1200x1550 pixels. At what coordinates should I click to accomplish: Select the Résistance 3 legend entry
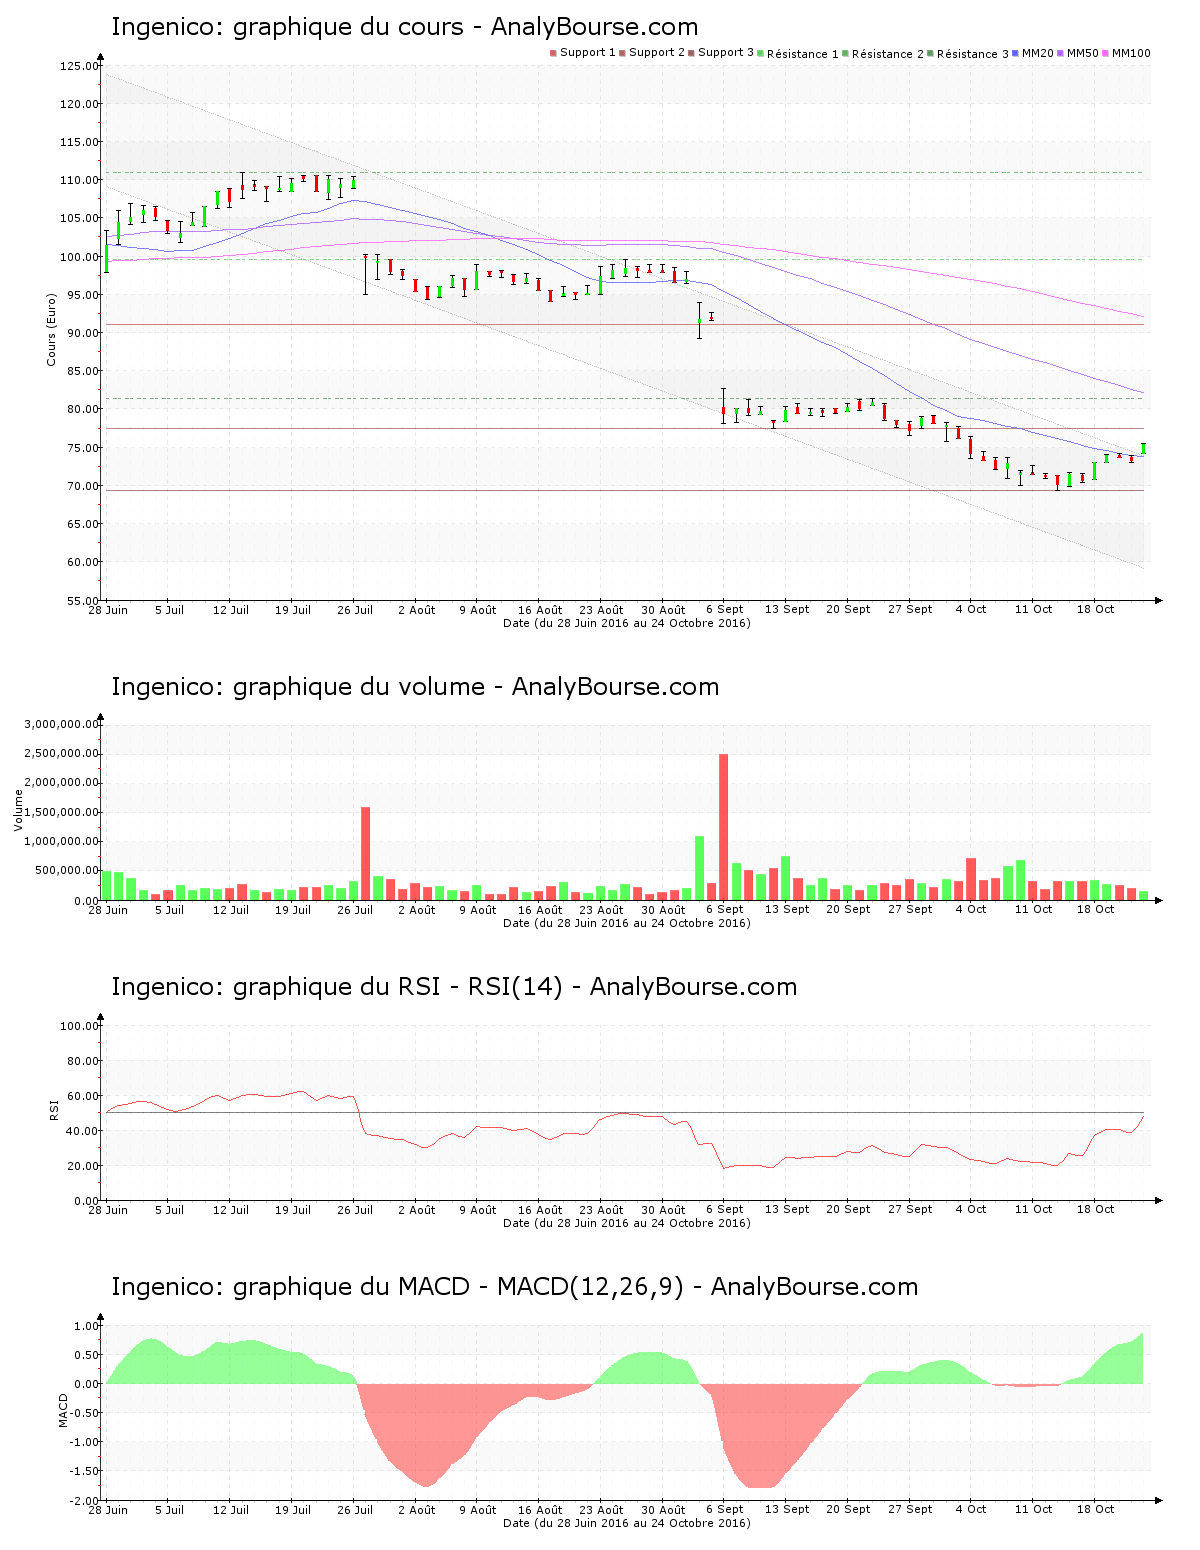(968, 53)
